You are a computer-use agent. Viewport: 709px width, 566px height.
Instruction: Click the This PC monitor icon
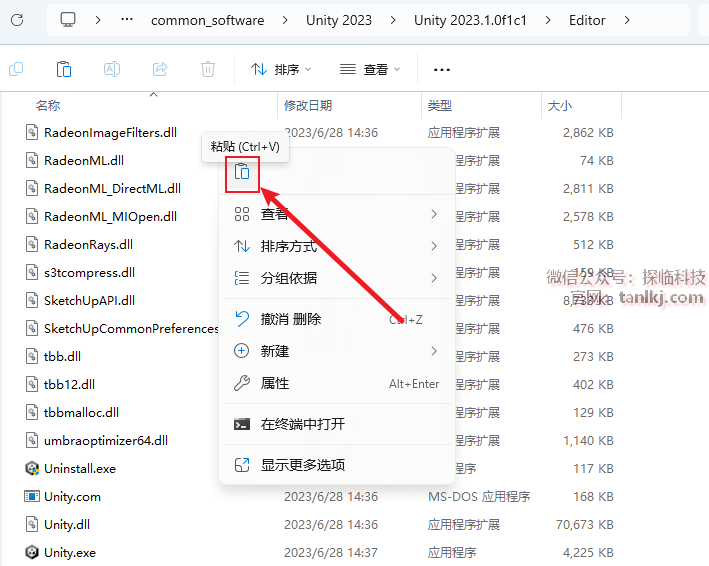coord(68,19)
